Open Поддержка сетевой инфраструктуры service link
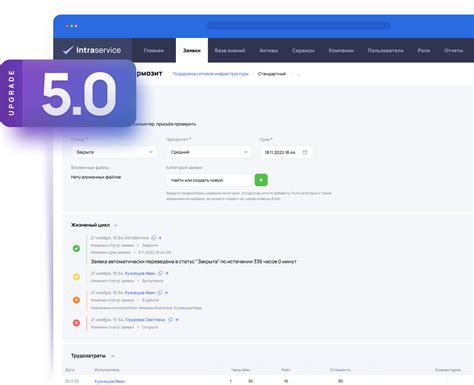Image resolution: width=474 pixels, height=385 pixels. pos(210,74)
